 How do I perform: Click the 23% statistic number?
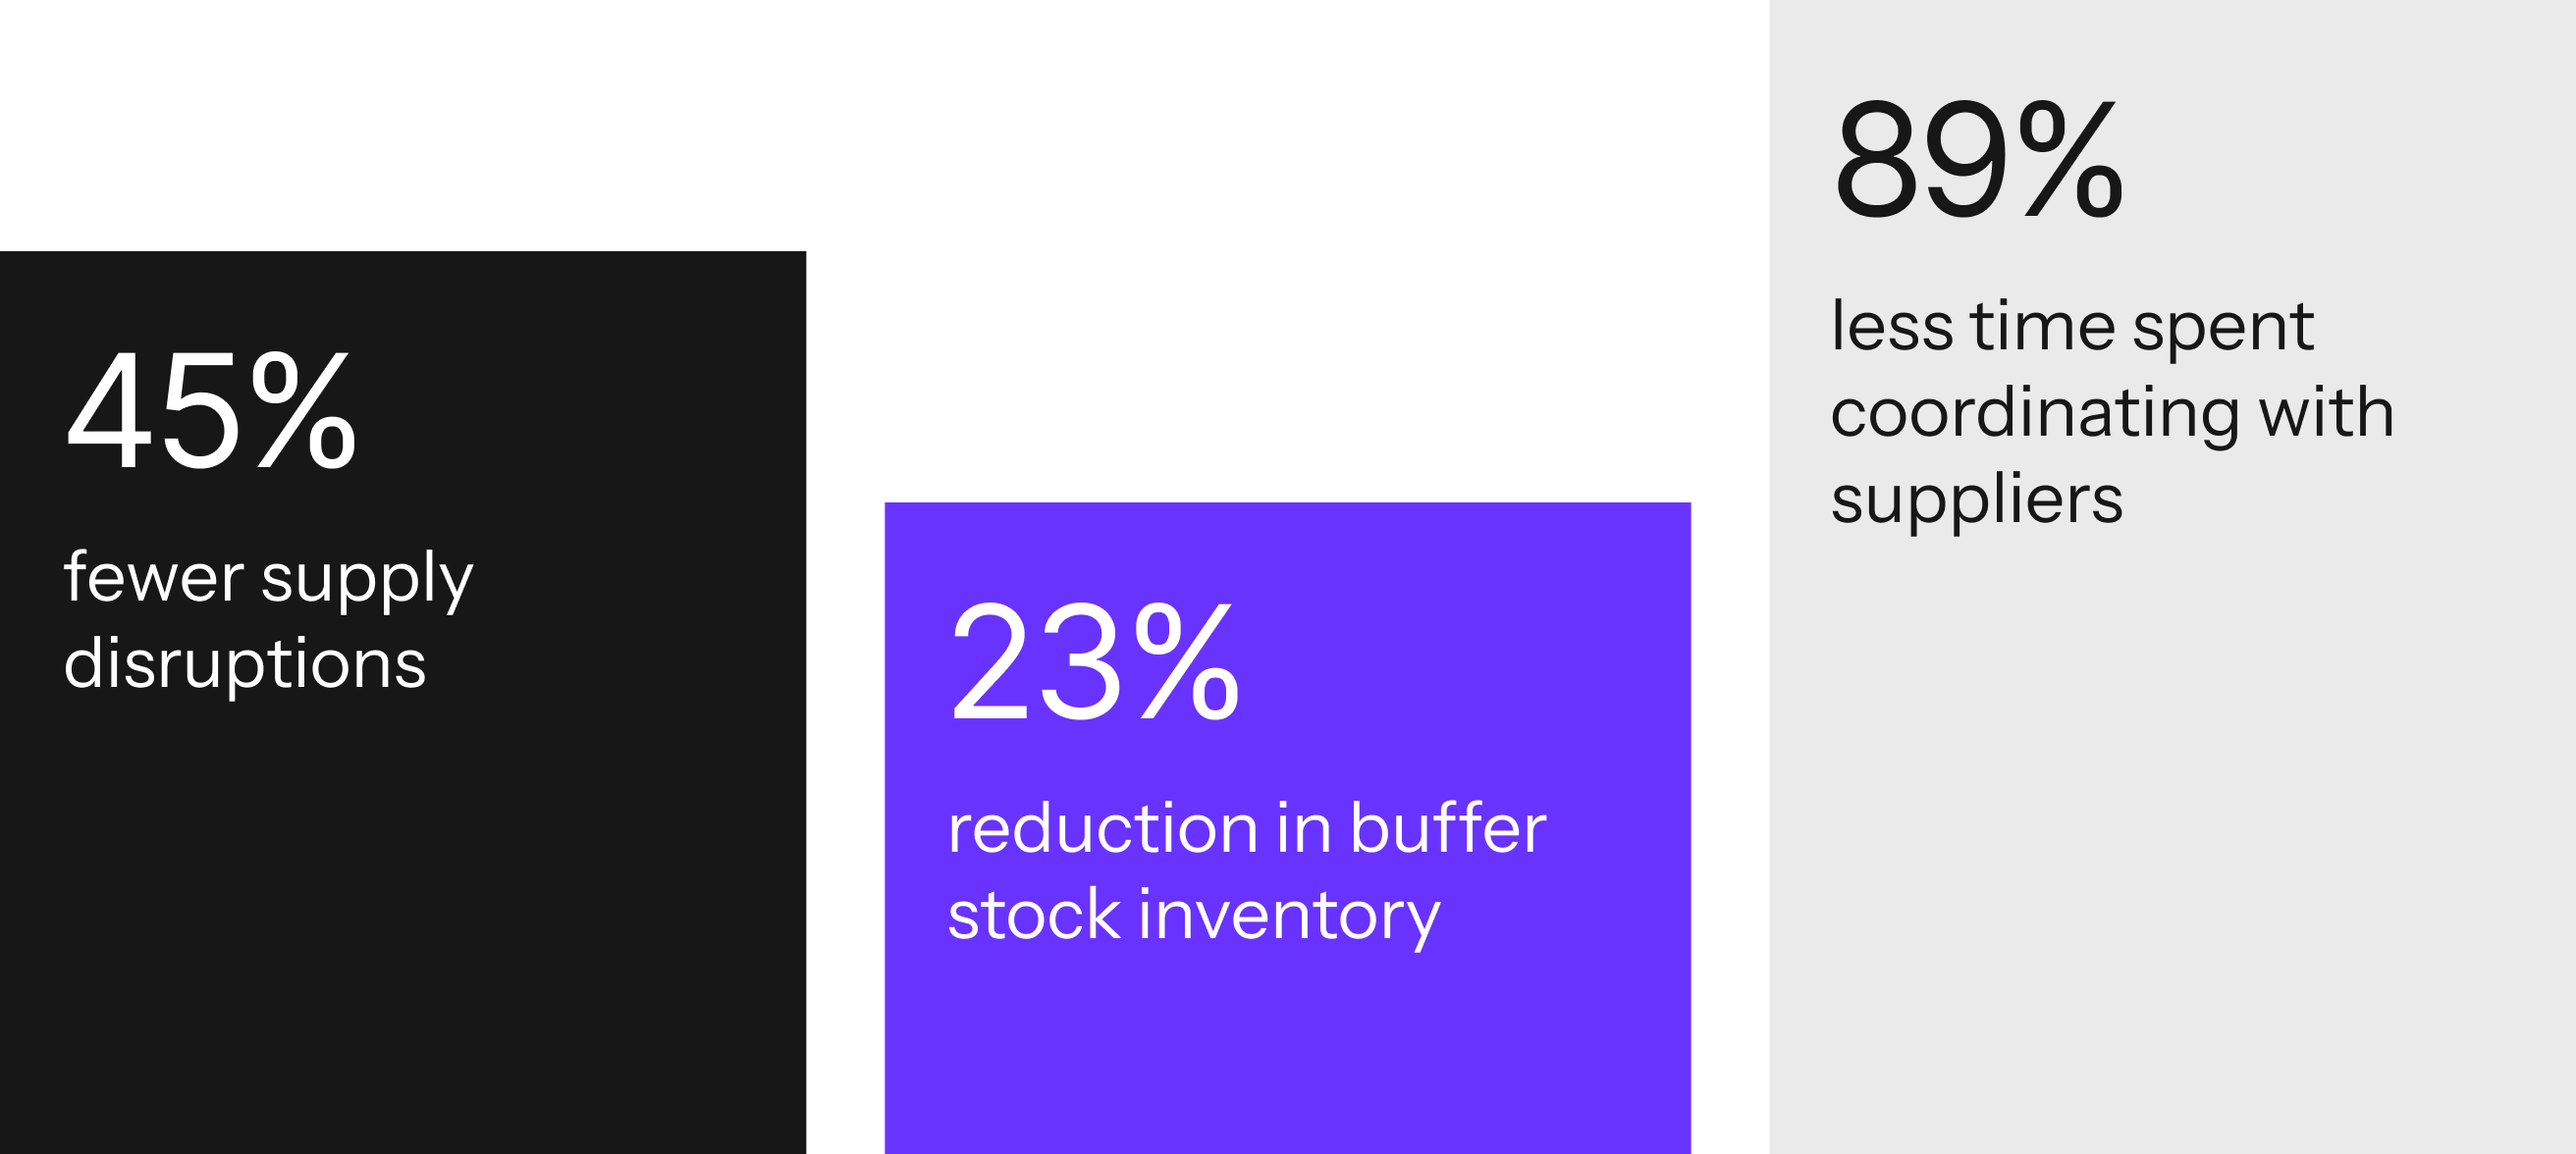point(1095,661)
